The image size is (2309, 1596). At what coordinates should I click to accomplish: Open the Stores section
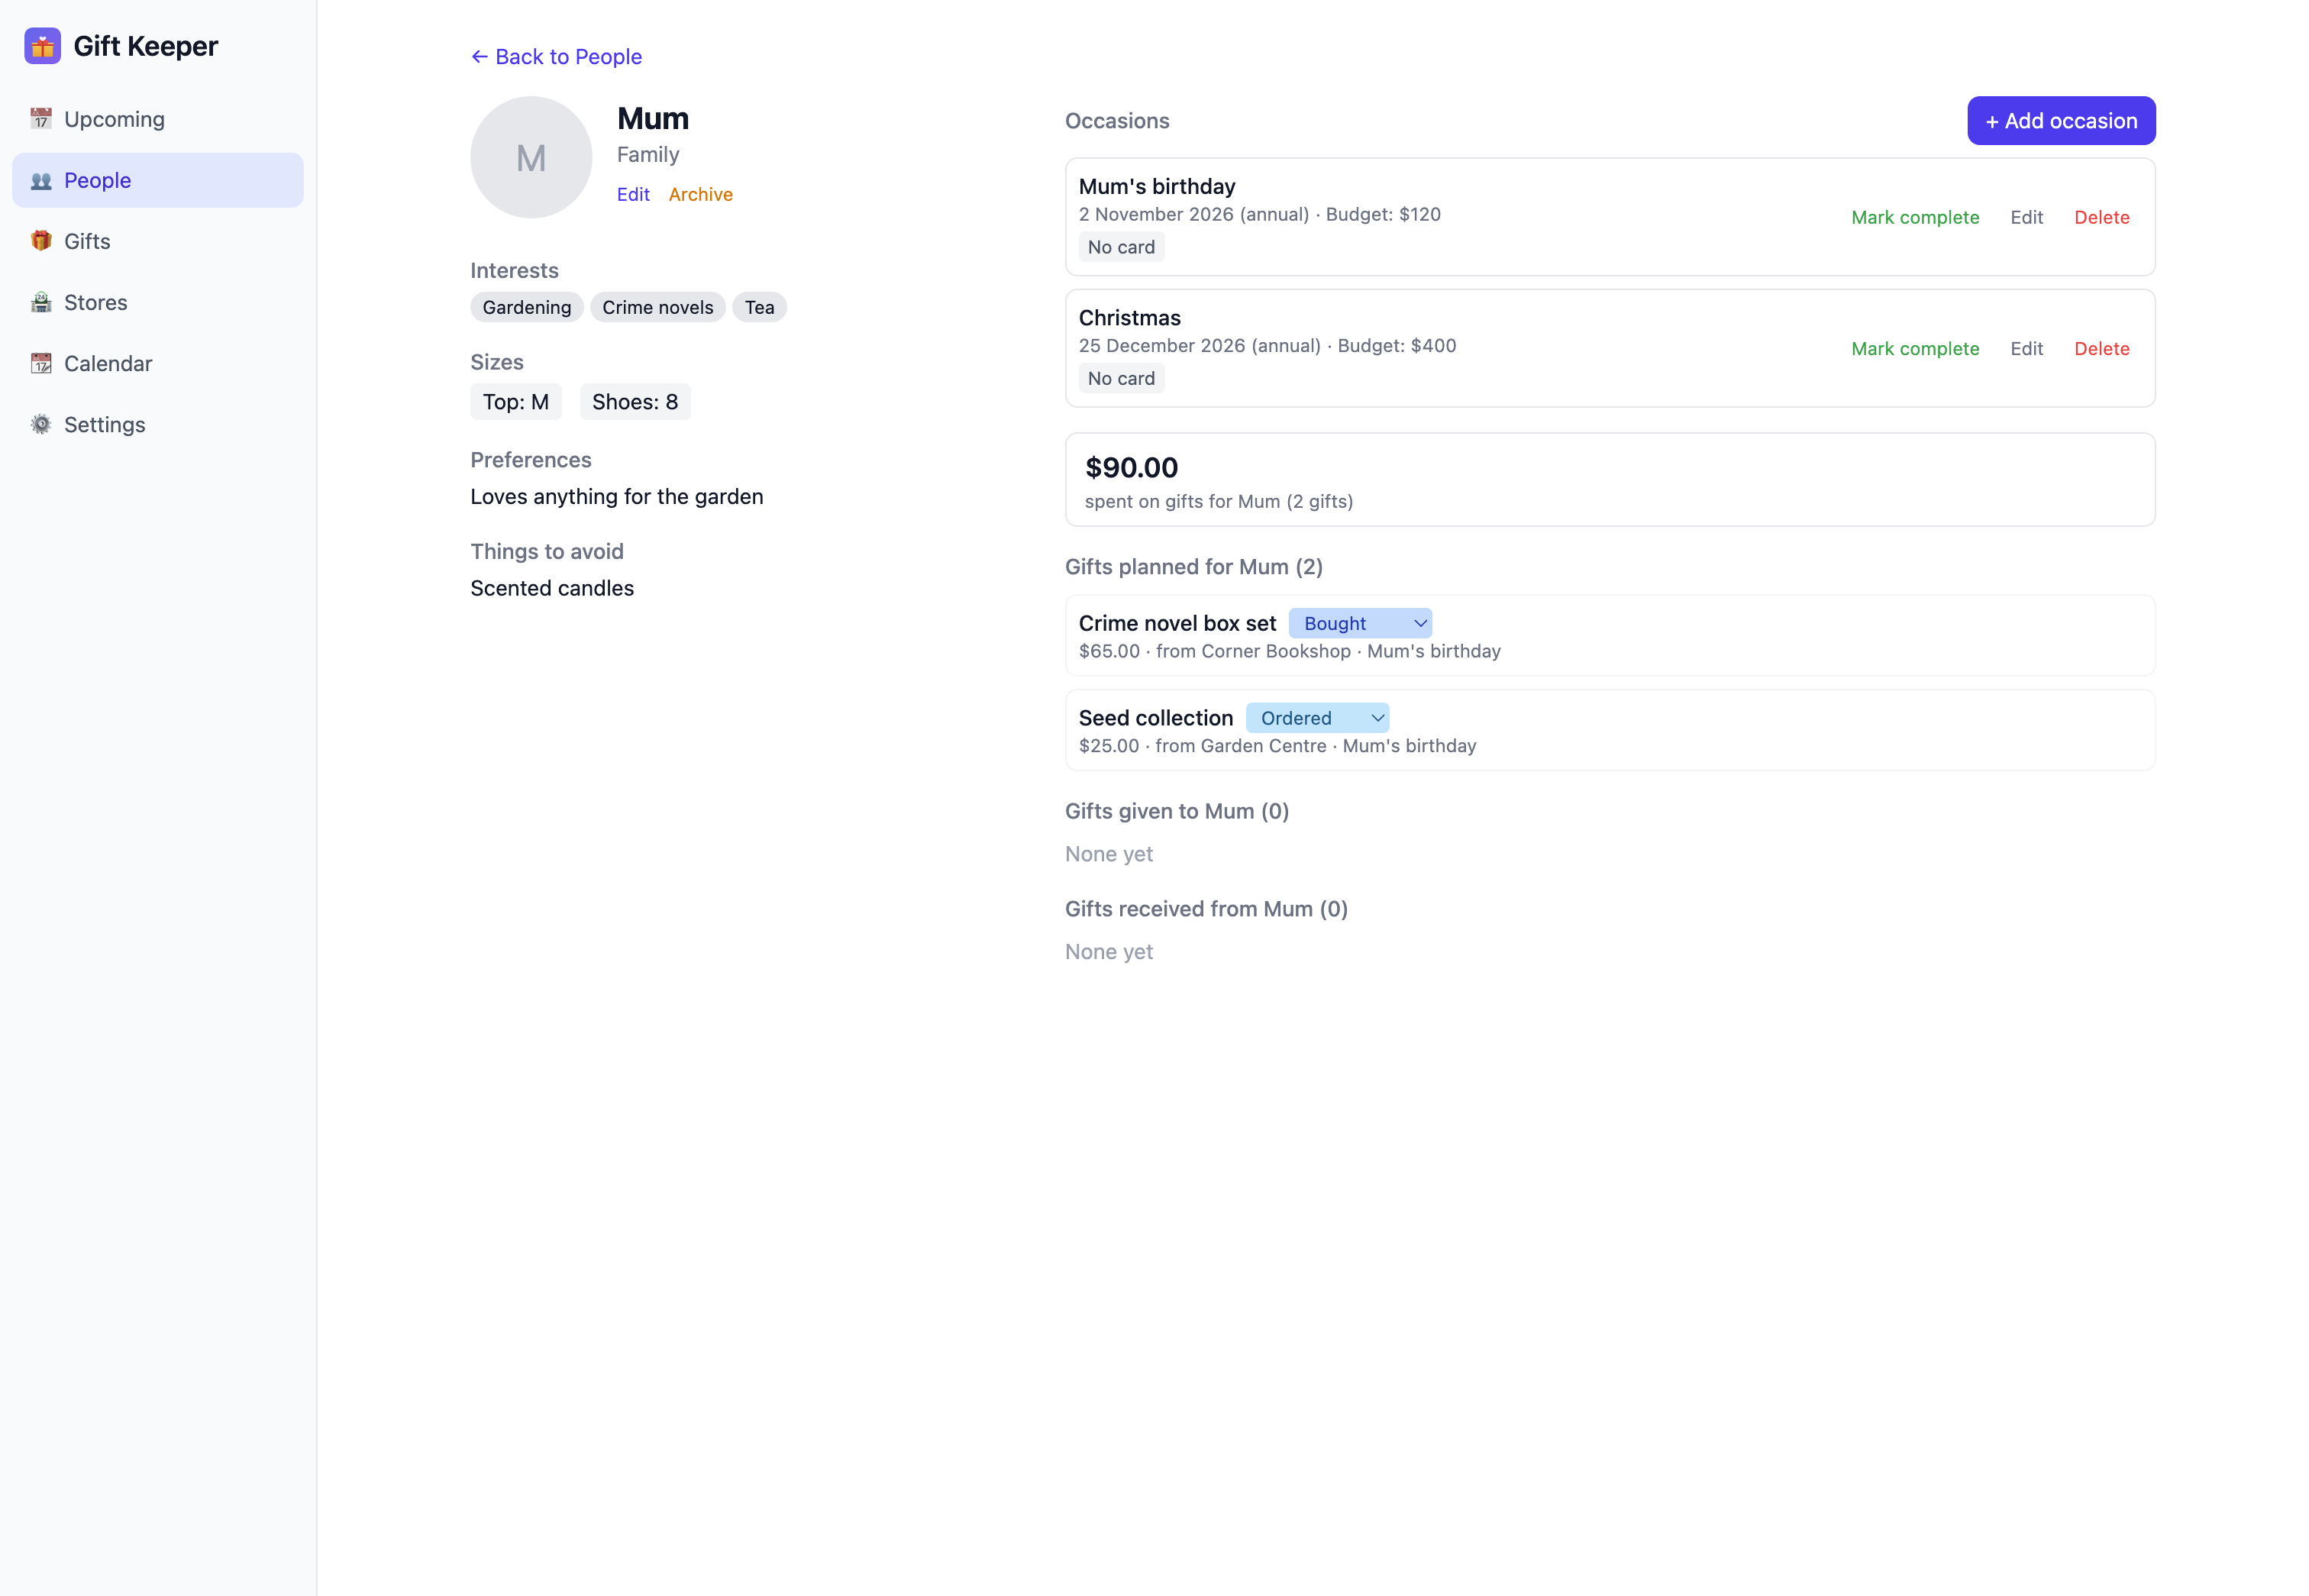click(158, 302)
